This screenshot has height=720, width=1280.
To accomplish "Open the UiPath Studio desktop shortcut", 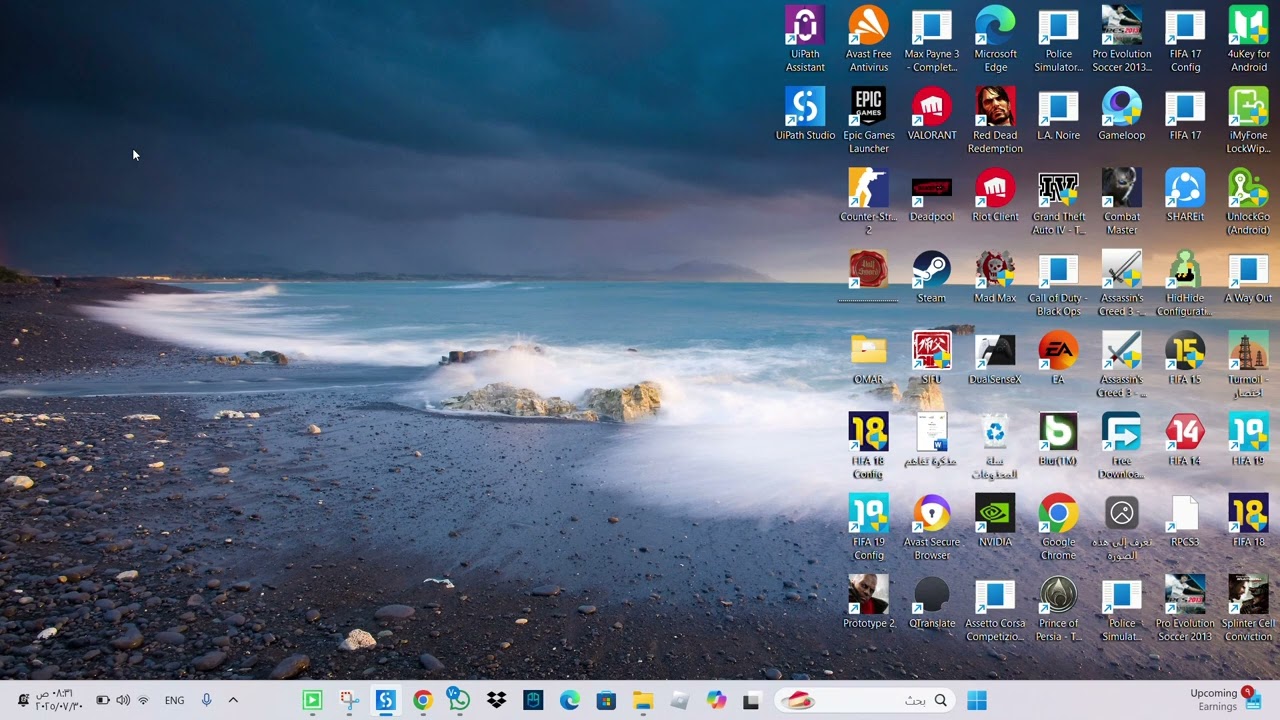I will click(x=805, y=114).
